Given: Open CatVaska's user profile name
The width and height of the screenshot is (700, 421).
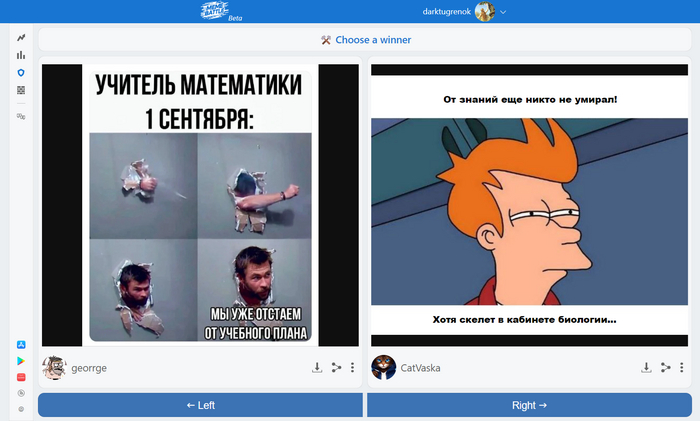Looking at the screenshot, I should (420, 368).
